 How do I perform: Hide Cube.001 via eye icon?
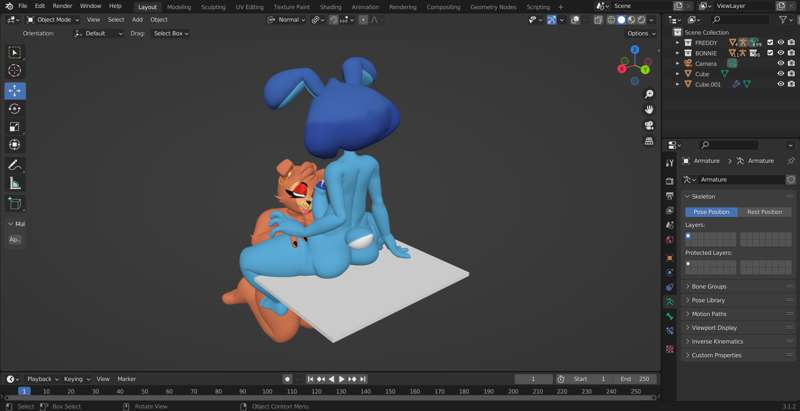[781, 84]
